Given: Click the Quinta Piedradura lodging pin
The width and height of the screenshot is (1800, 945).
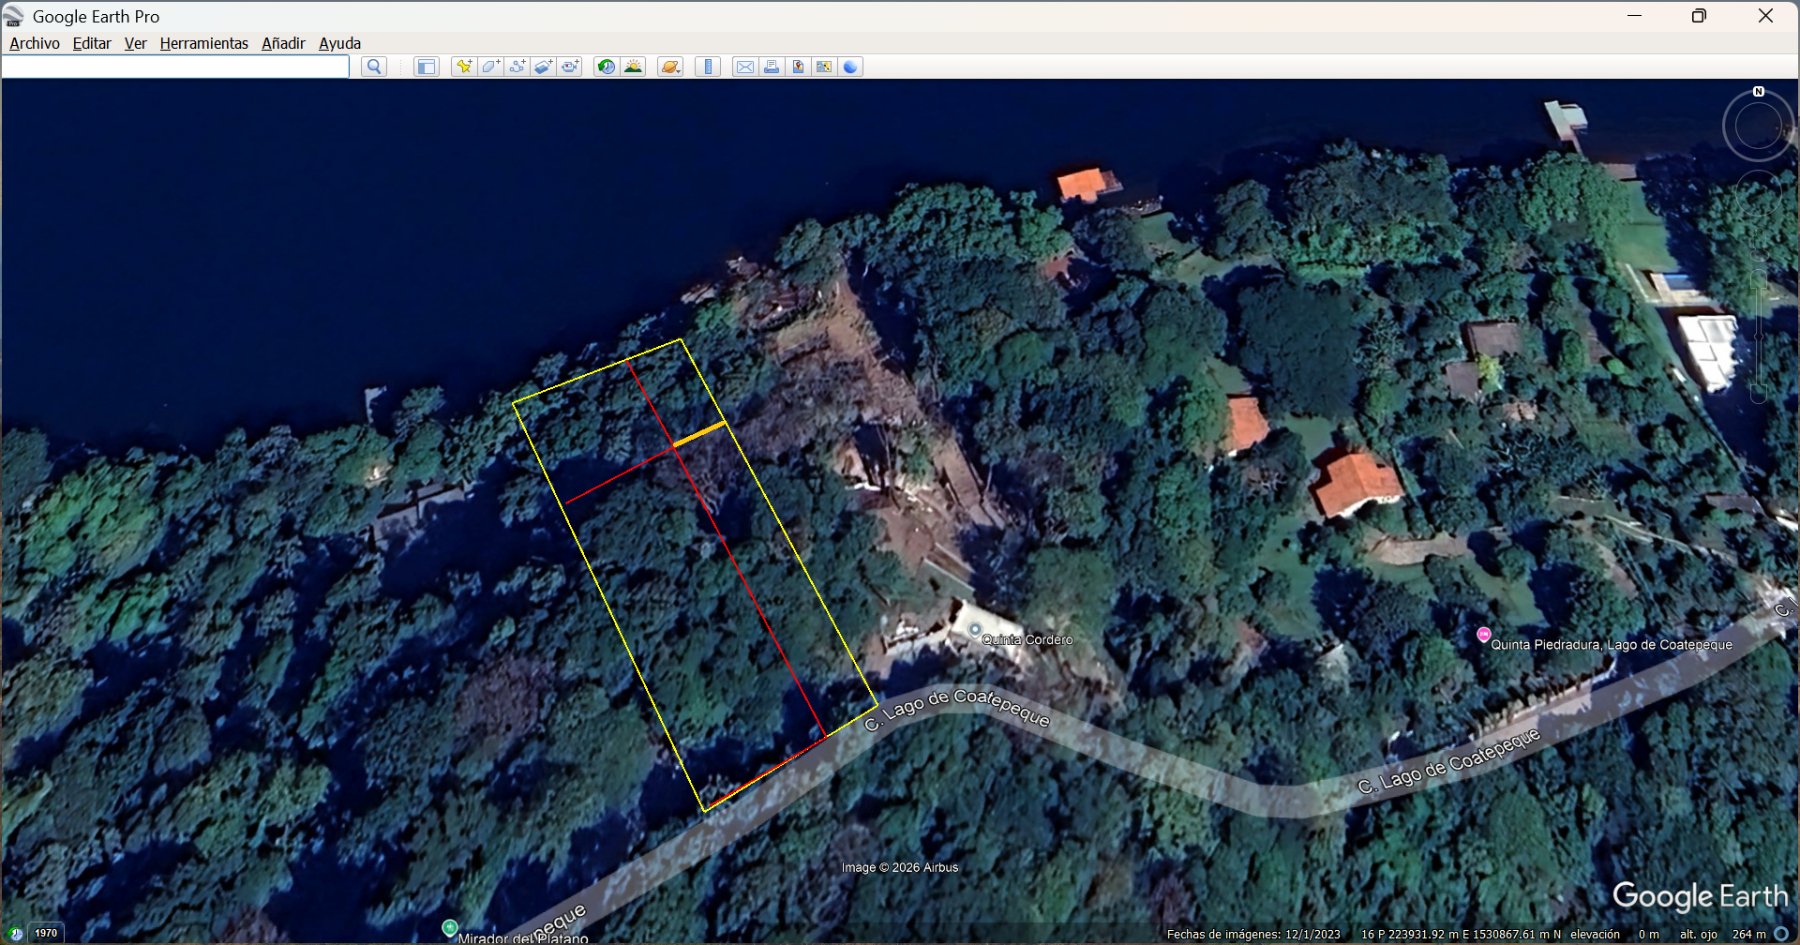Looking at the screenshot, I should coord(1484,634).
